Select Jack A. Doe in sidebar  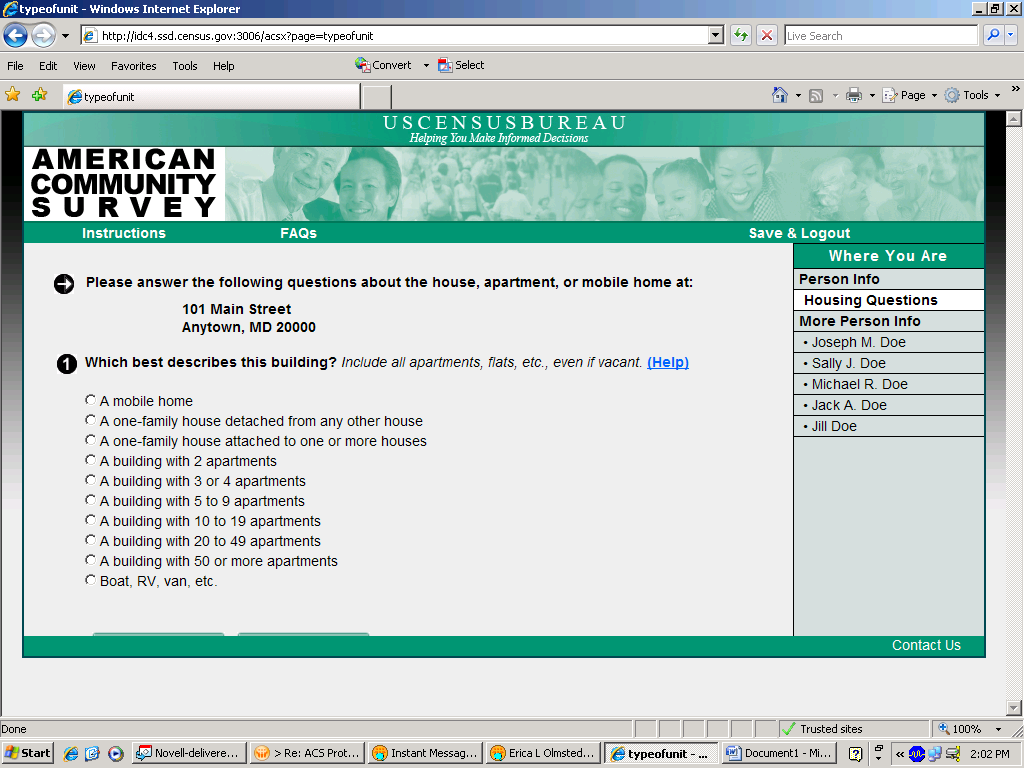coord(889,405)
